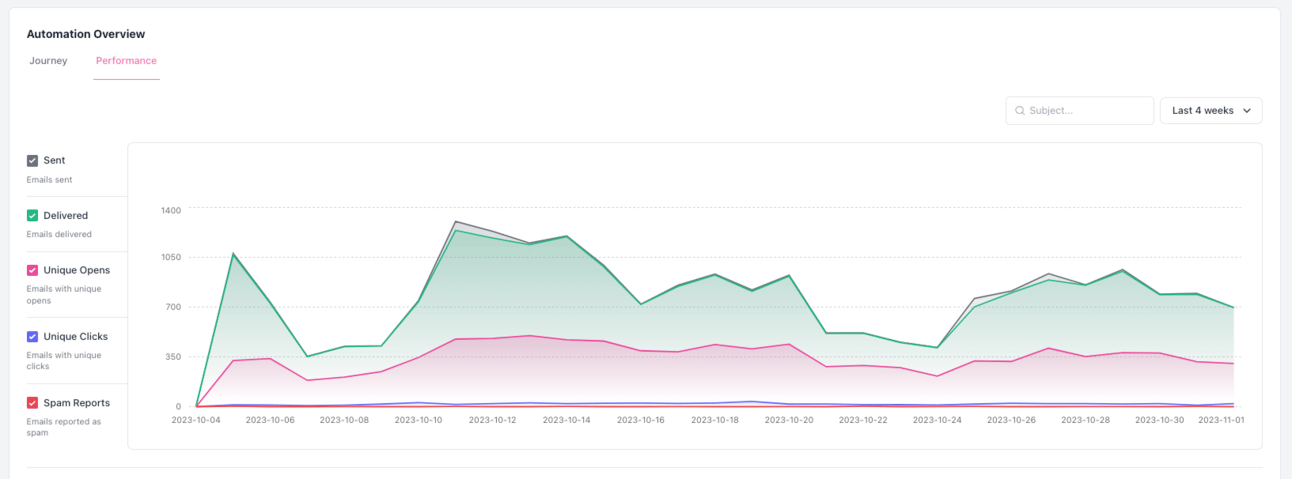
Task: Click the 2023-10-24 date on x-axis
Action: click(x=938, y=420)
